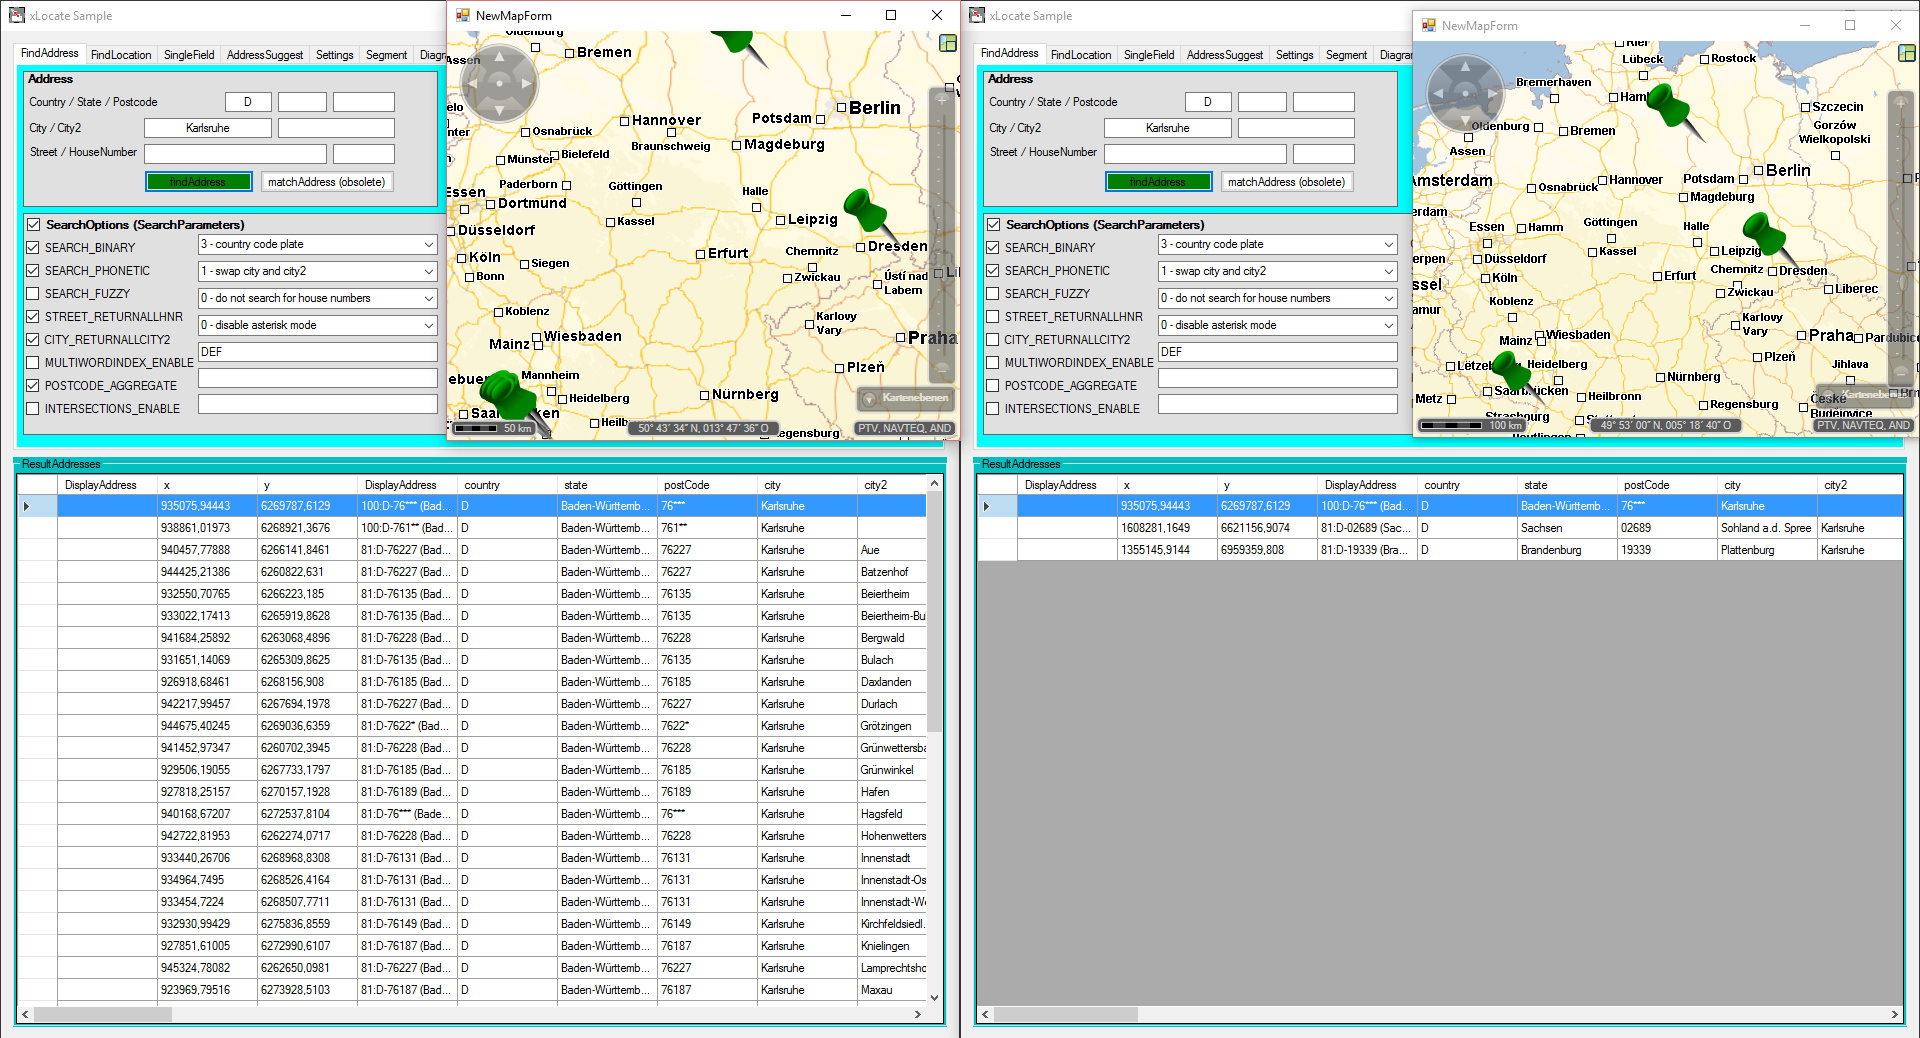Switch to FindLocation tab in left window

[121, 55]
